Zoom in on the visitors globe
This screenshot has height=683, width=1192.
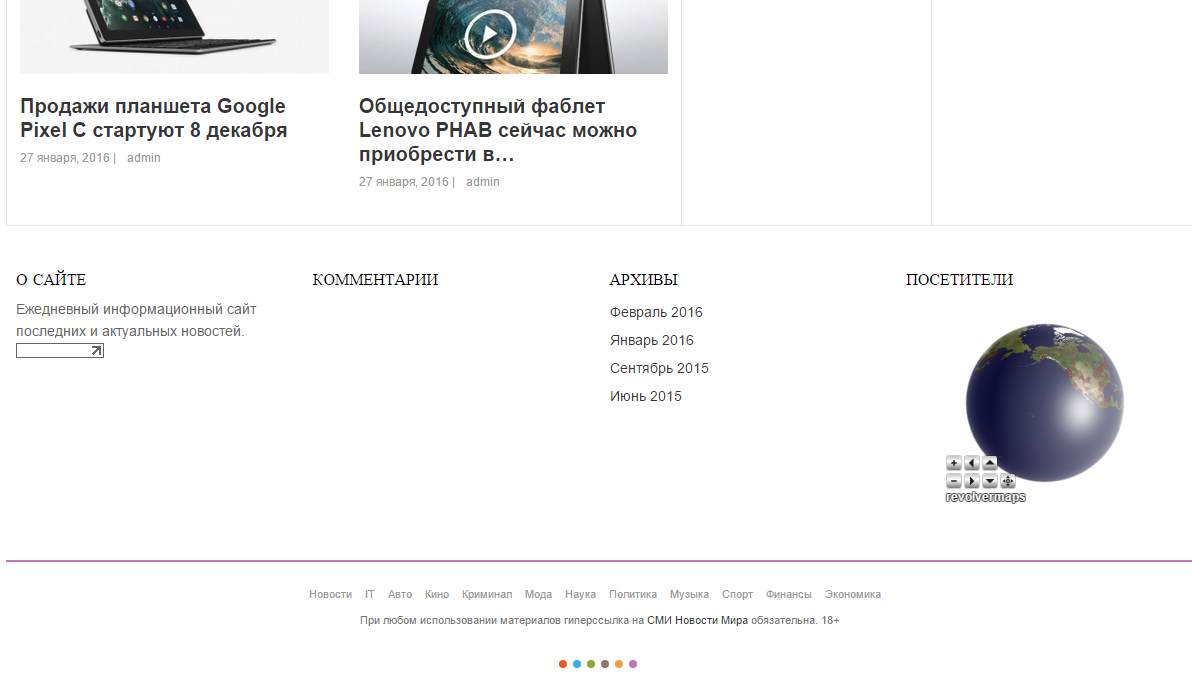pos(953,462)
